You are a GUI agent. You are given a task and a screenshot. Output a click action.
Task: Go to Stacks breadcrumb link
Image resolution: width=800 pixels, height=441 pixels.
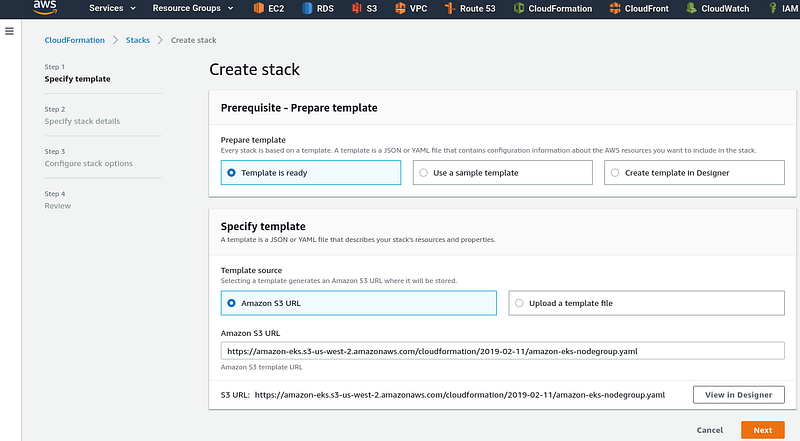point(138,40)
